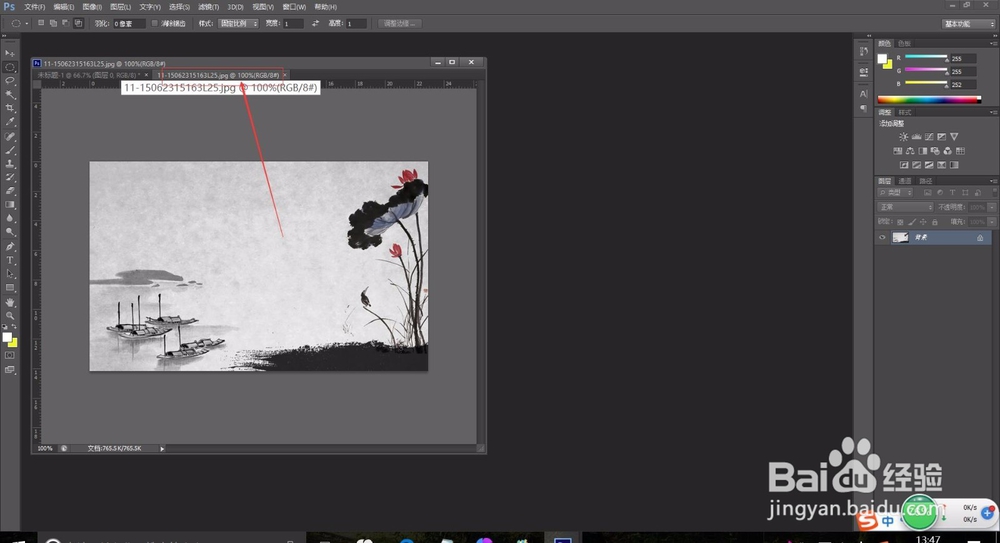Open the 滤镜(T) menu

(x=209, y=7)
